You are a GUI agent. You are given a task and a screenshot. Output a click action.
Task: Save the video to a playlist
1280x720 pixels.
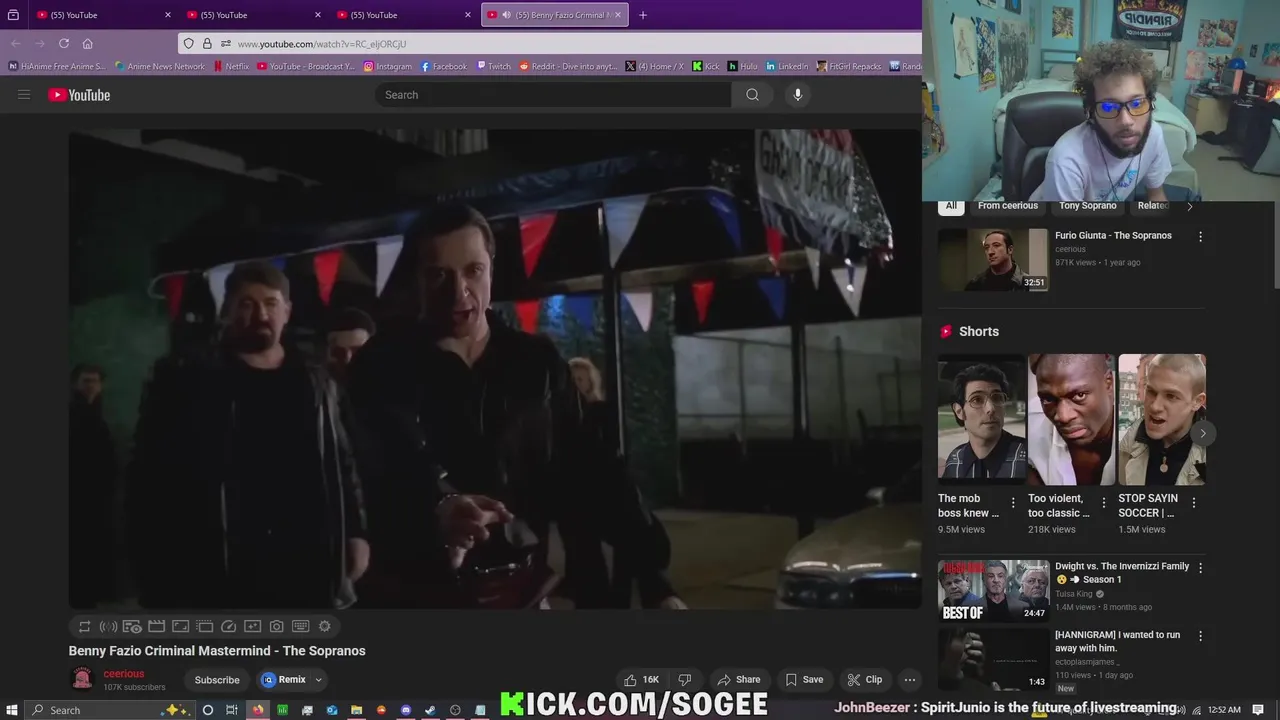(x=804, y=679)
